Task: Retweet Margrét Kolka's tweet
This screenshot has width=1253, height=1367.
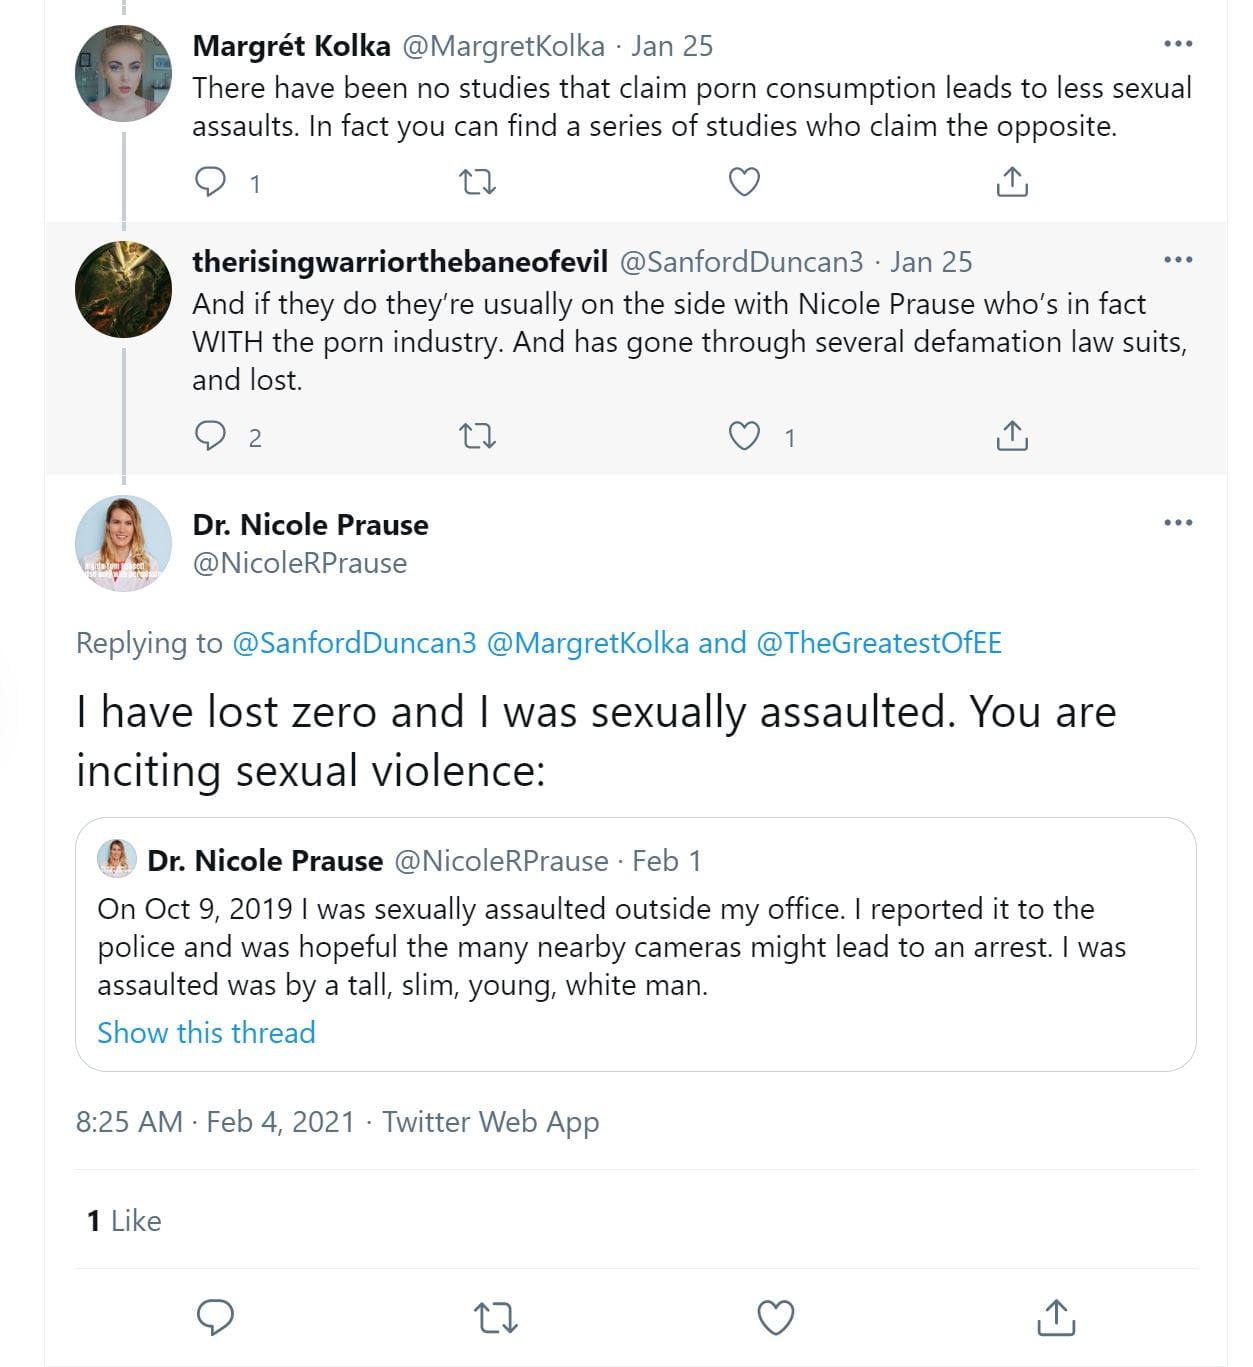Action: click(x=477, y=182)
